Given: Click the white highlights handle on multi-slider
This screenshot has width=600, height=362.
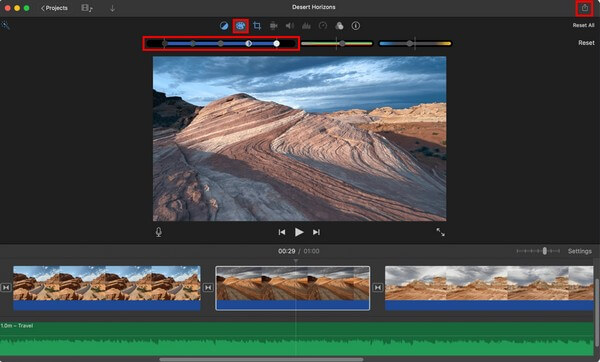Looking at the screenshot, I should pos(276,44).
